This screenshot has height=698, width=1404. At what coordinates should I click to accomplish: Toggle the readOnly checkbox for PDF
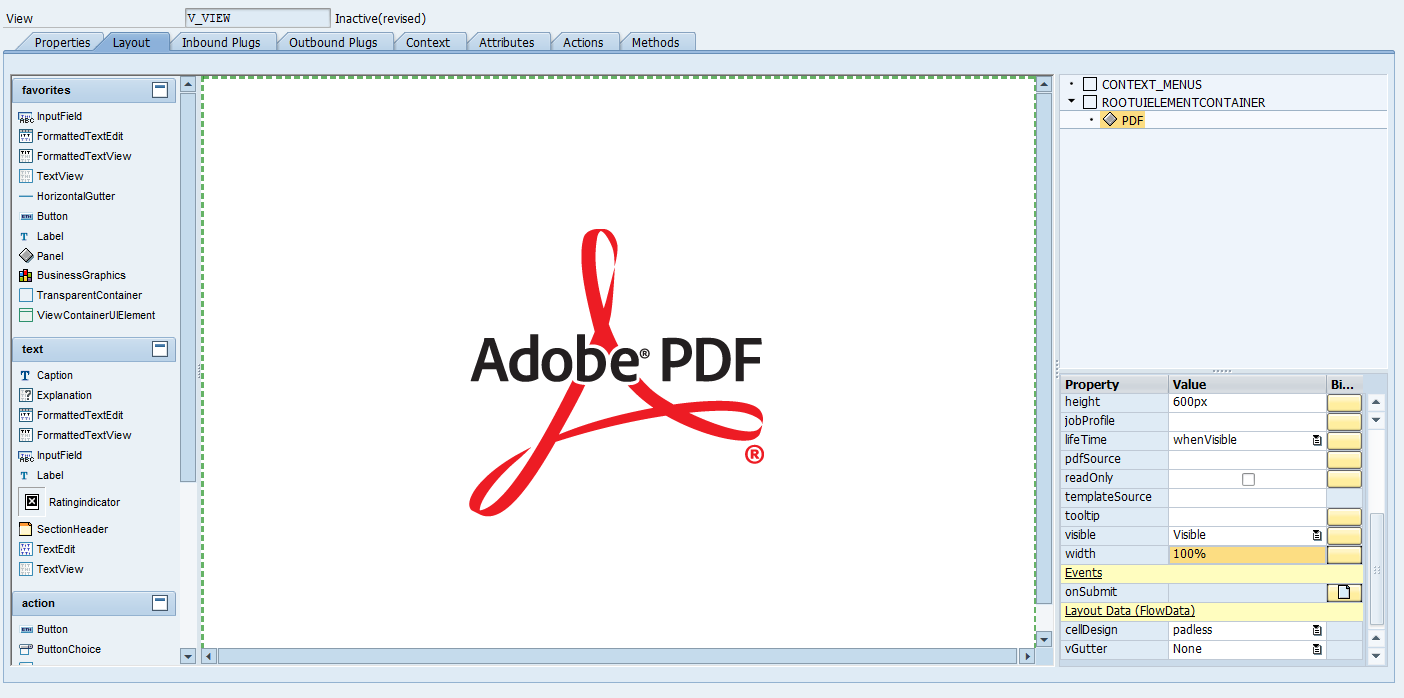[x=1246, y=478]
